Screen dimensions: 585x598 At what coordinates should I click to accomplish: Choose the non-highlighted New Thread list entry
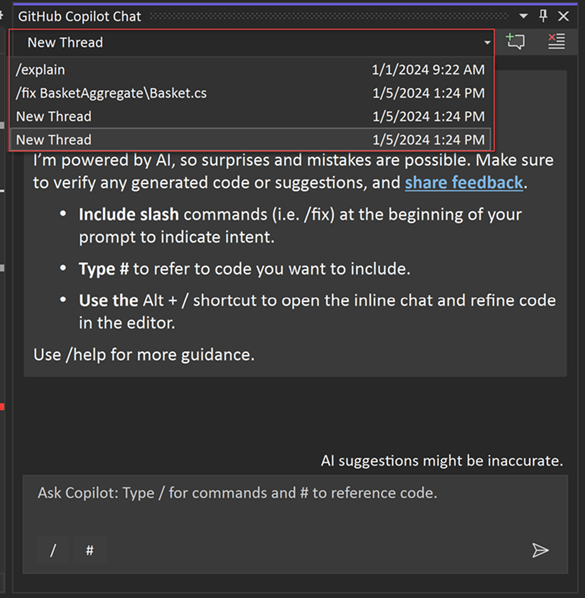(x=250, y=116)
